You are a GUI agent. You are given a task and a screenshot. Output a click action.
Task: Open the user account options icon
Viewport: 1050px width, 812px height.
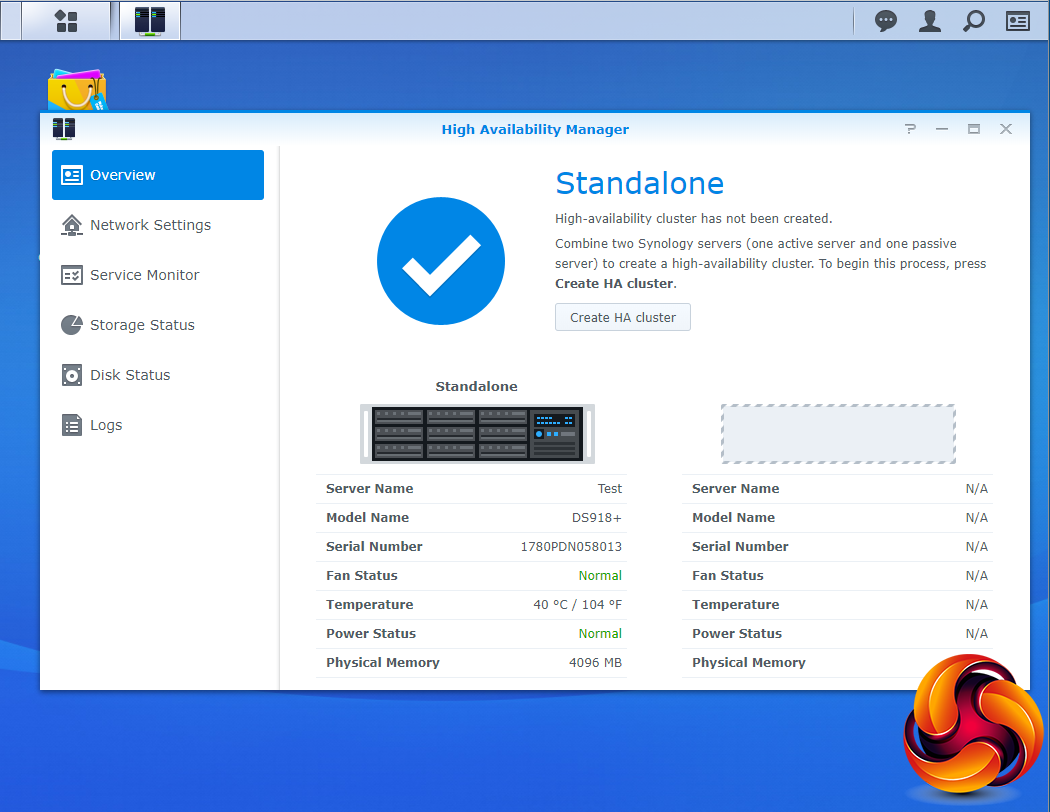tap(929, 21)
